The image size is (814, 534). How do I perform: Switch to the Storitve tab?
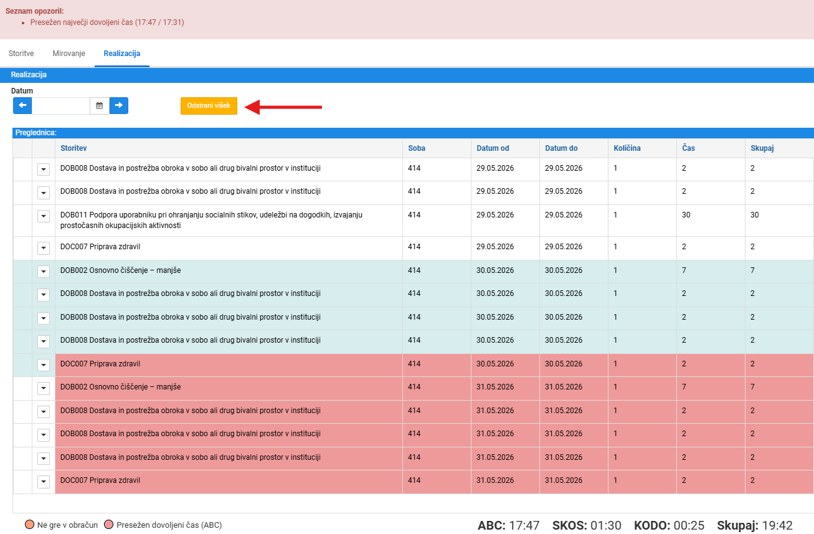pyautogui.click(x=21, y=53)
